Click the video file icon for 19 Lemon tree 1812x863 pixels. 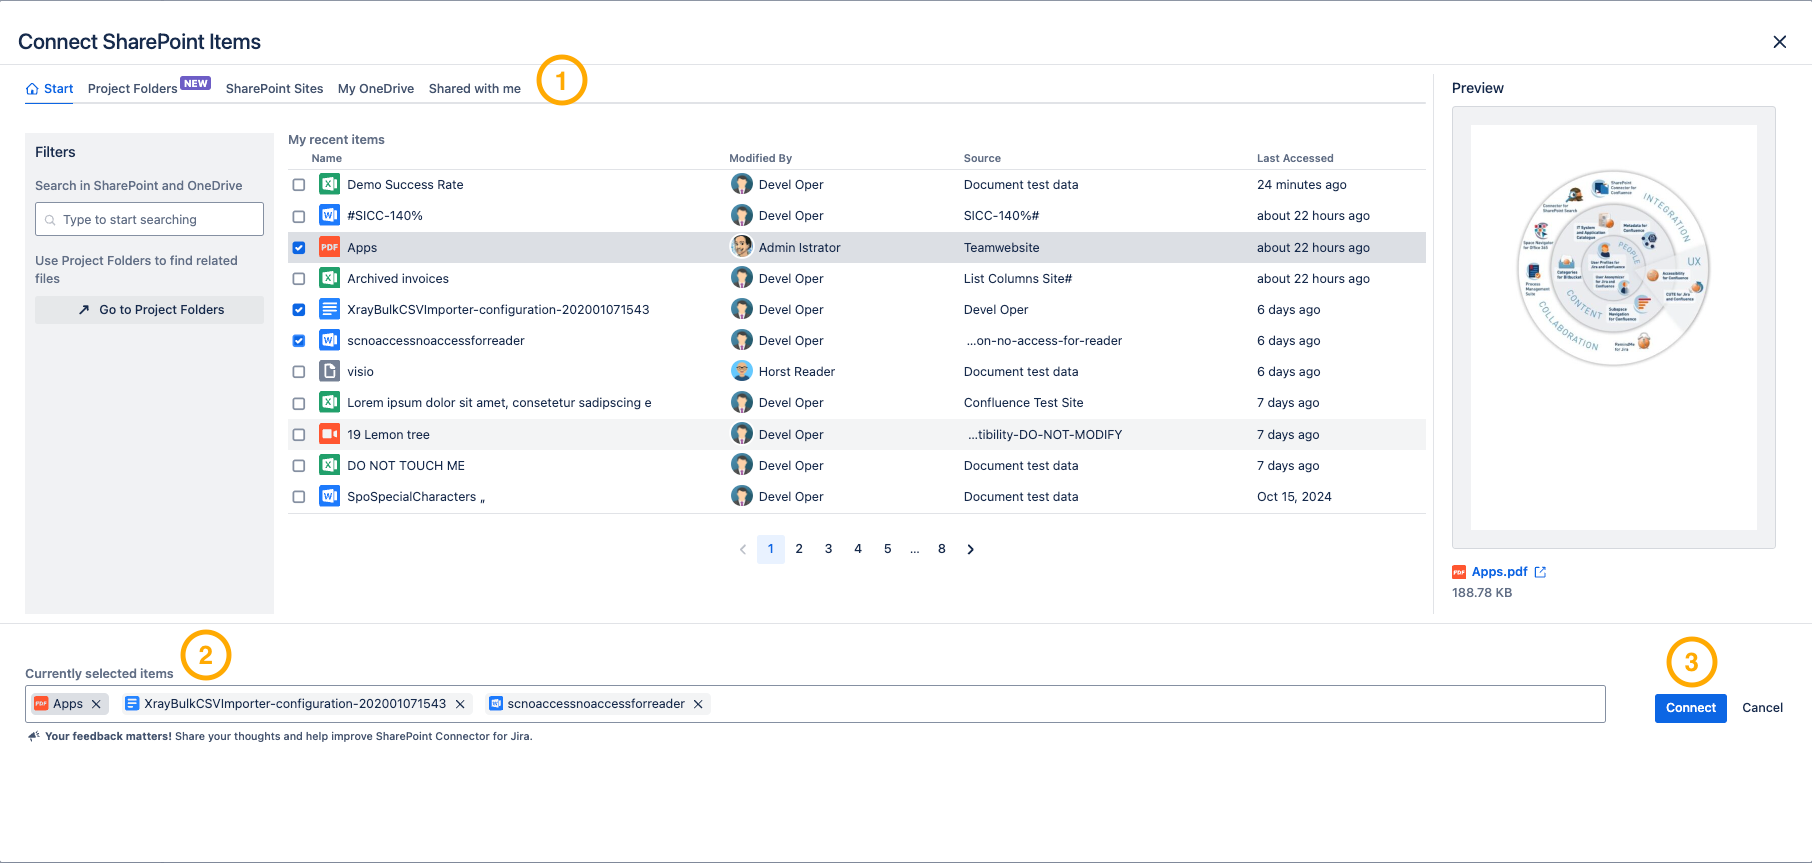click(x=329, y=434)
